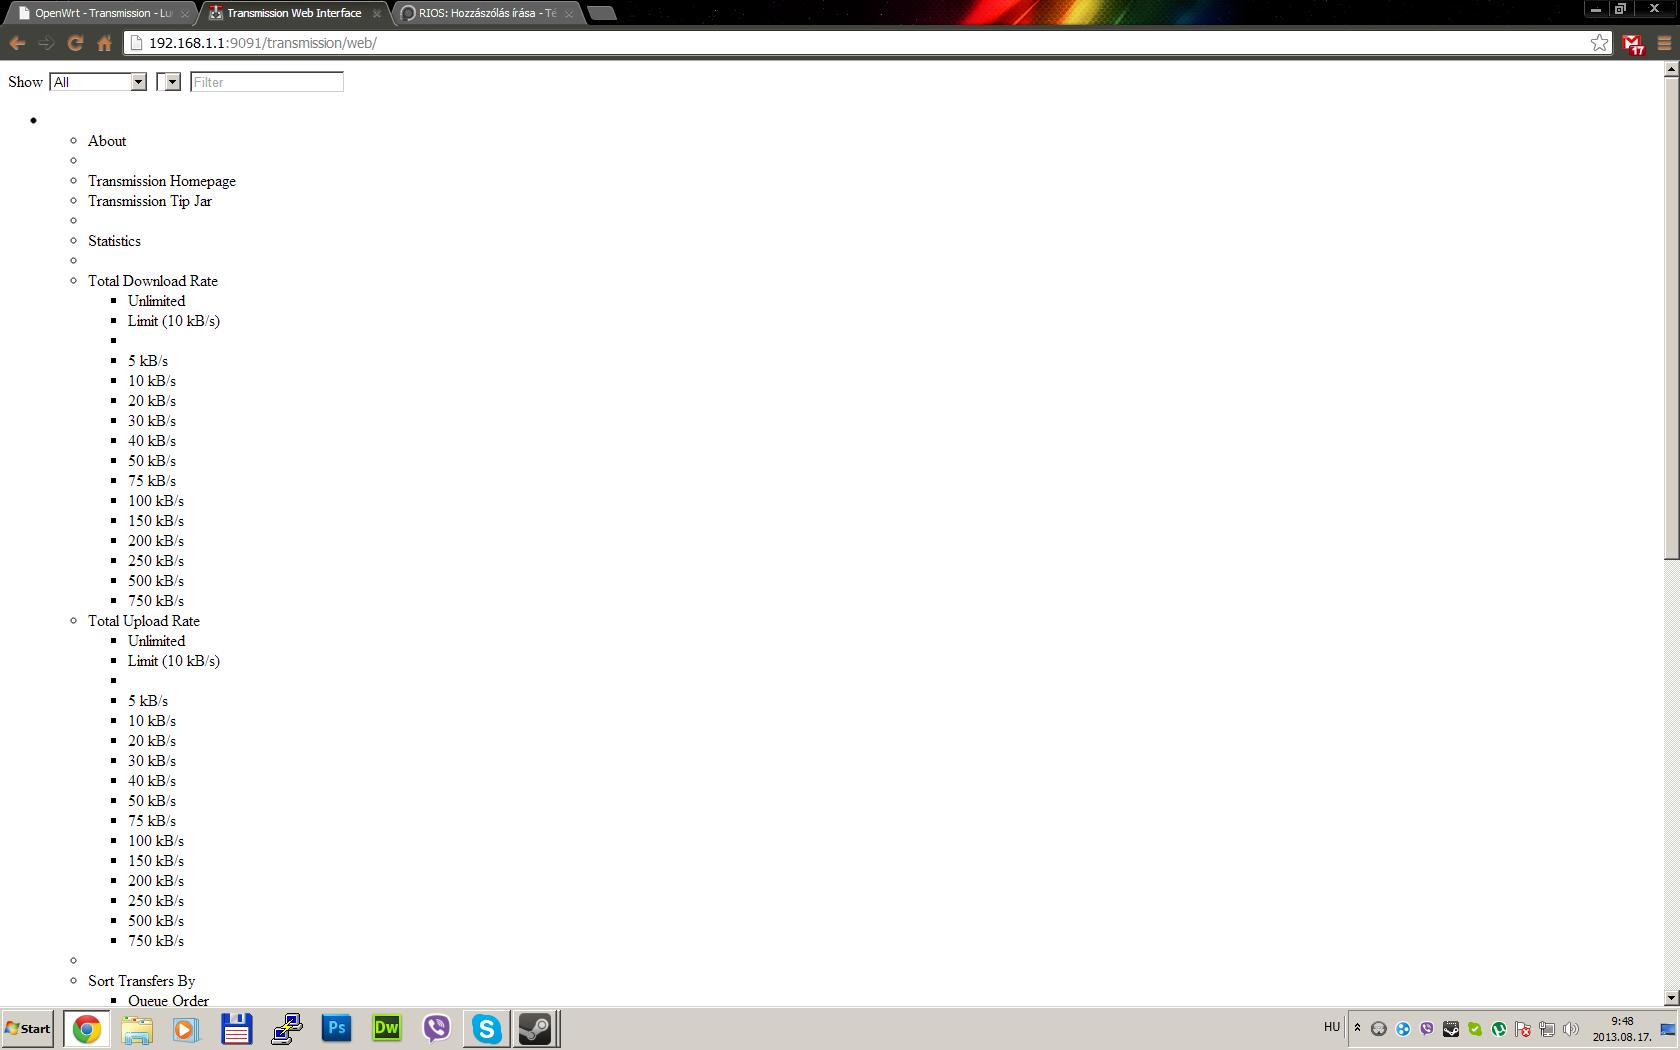Open the Total Upload Rate submenu
The image size is (1680, 1050).
click(x=144, y=621)
